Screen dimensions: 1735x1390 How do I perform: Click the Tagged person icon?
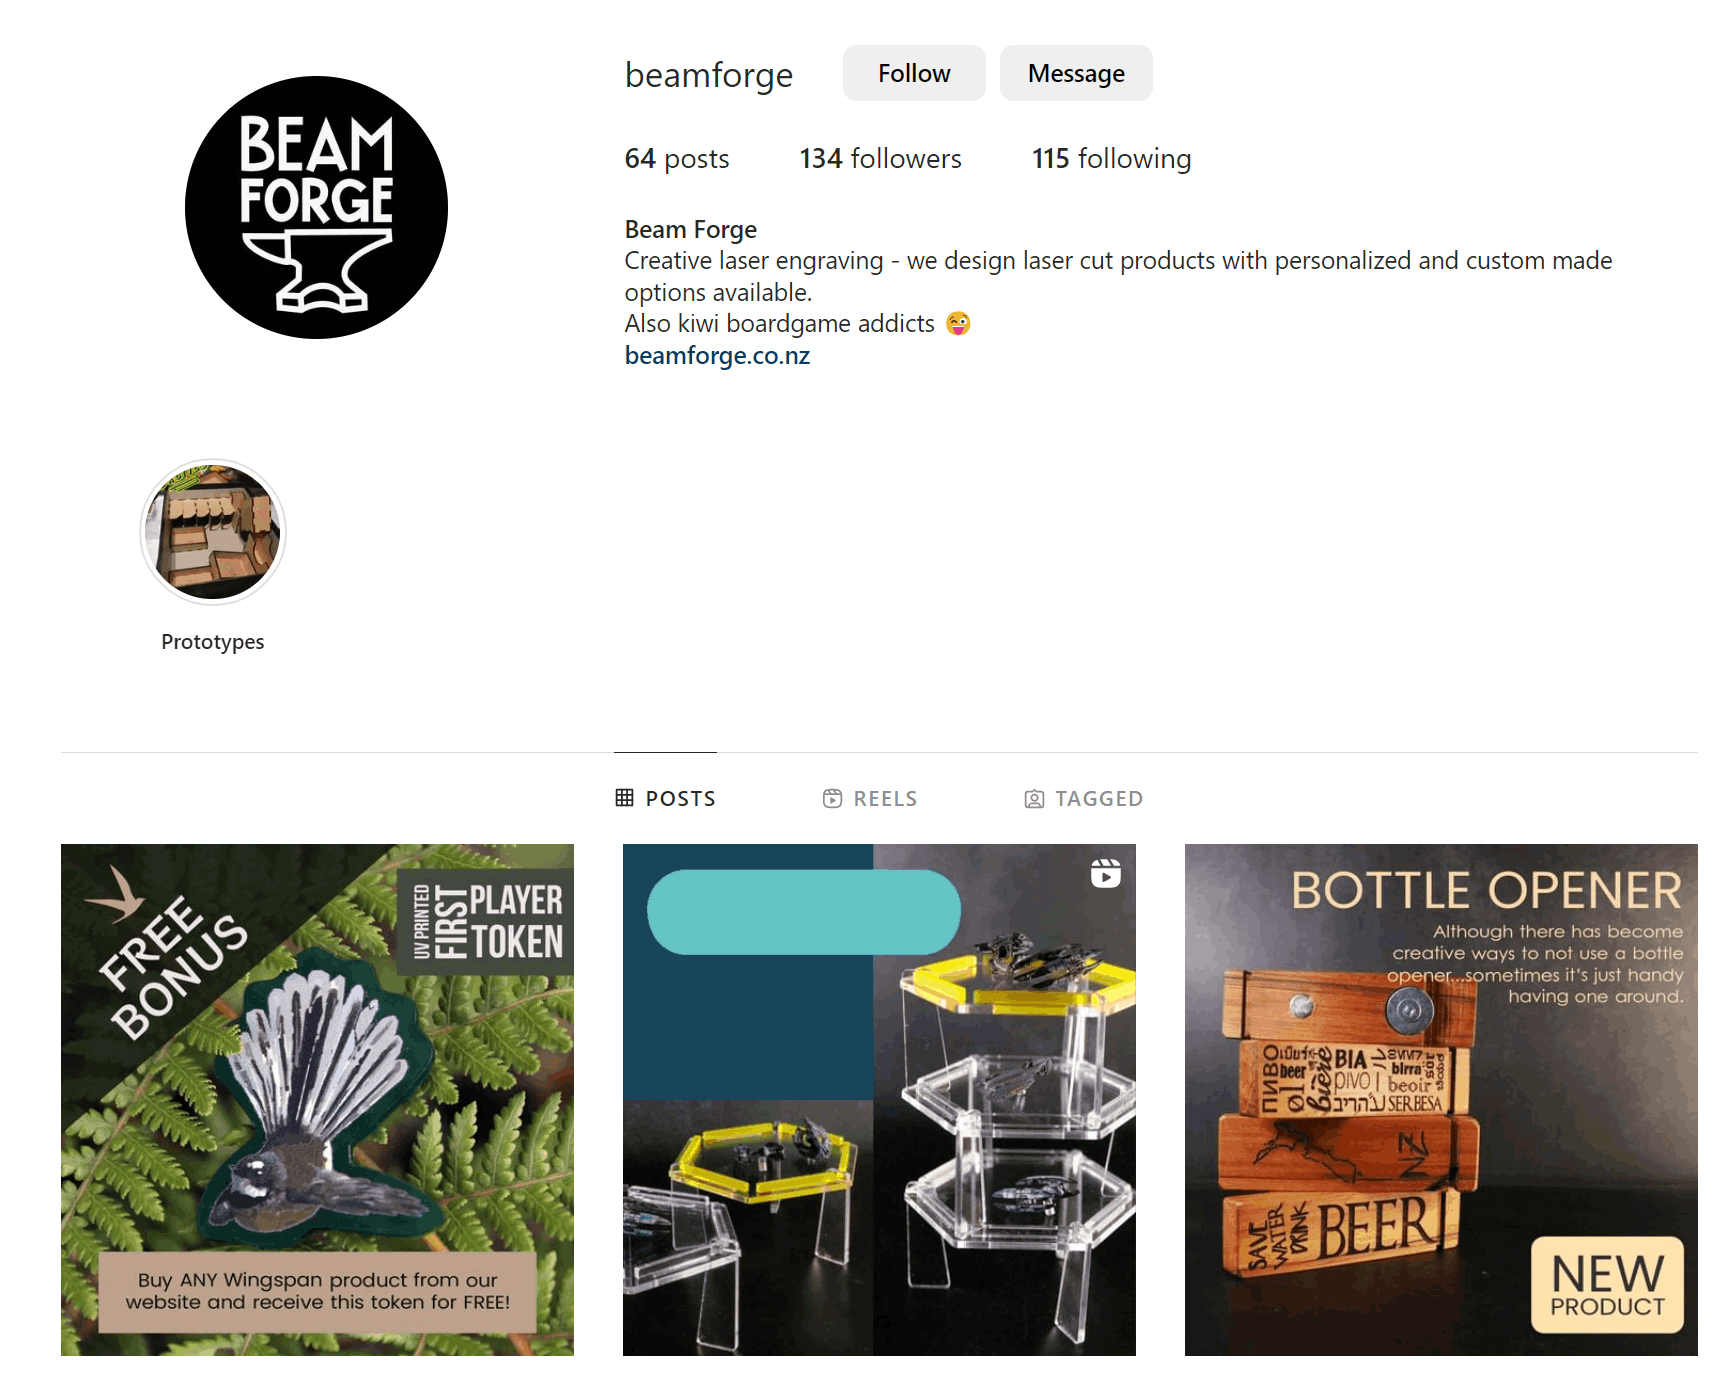(1034, 799)
